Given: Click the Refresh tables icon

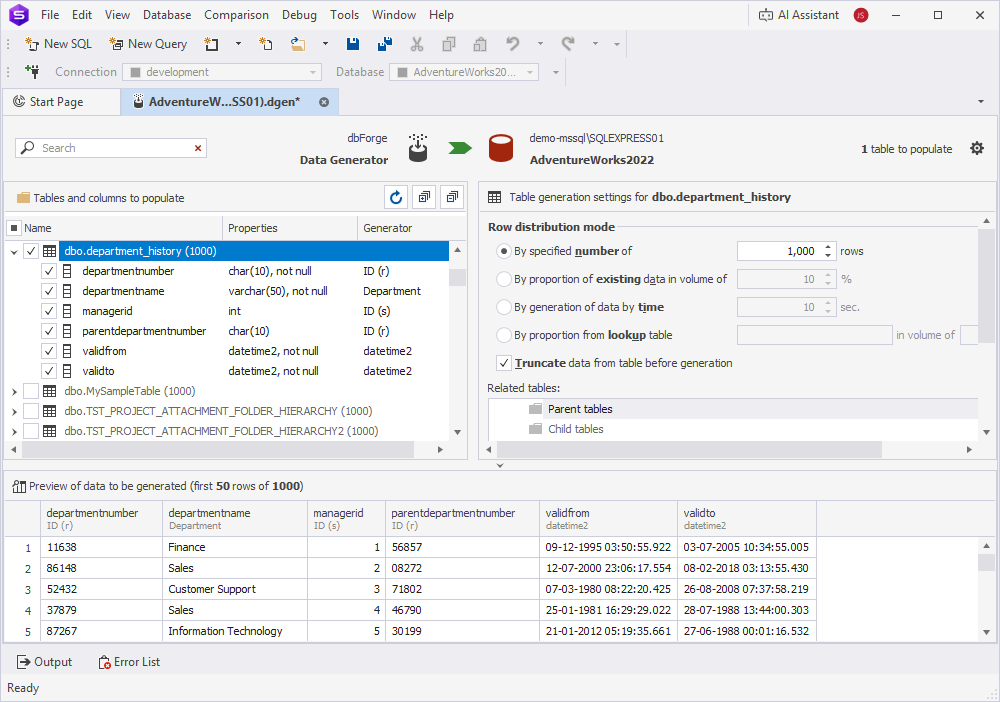Looking at the screenshot, I should (x=396, y=198).
